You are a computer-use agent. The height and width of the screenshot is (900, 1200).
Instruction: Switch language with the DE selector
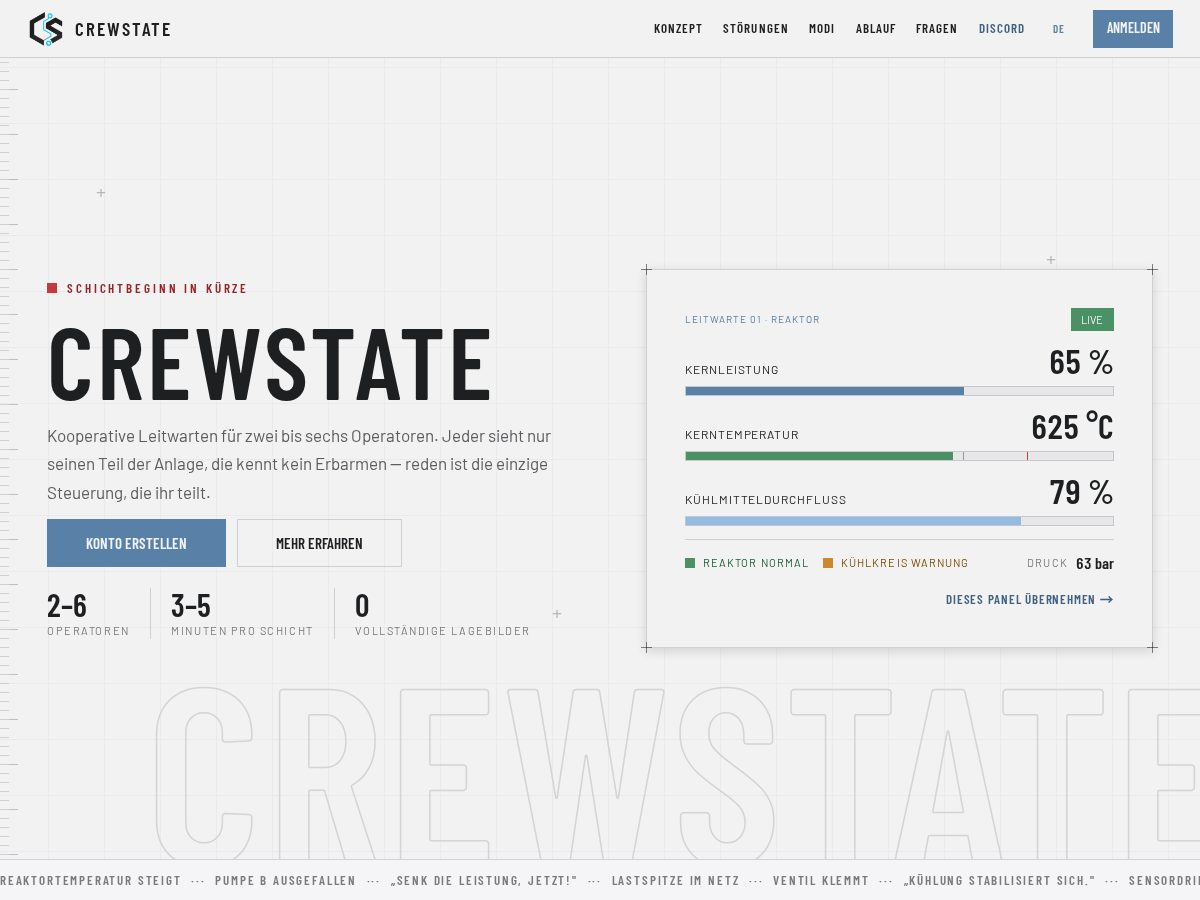(x=1058, y=29)
